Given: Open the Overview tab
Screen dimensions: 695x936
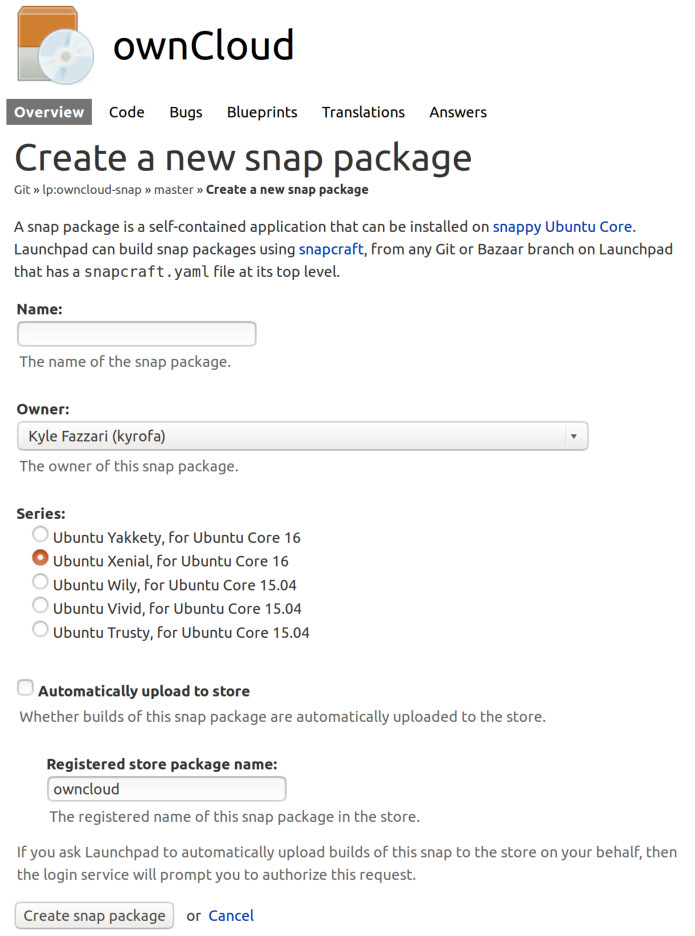Looking at the screenshot, I should [x=49, y=112].
